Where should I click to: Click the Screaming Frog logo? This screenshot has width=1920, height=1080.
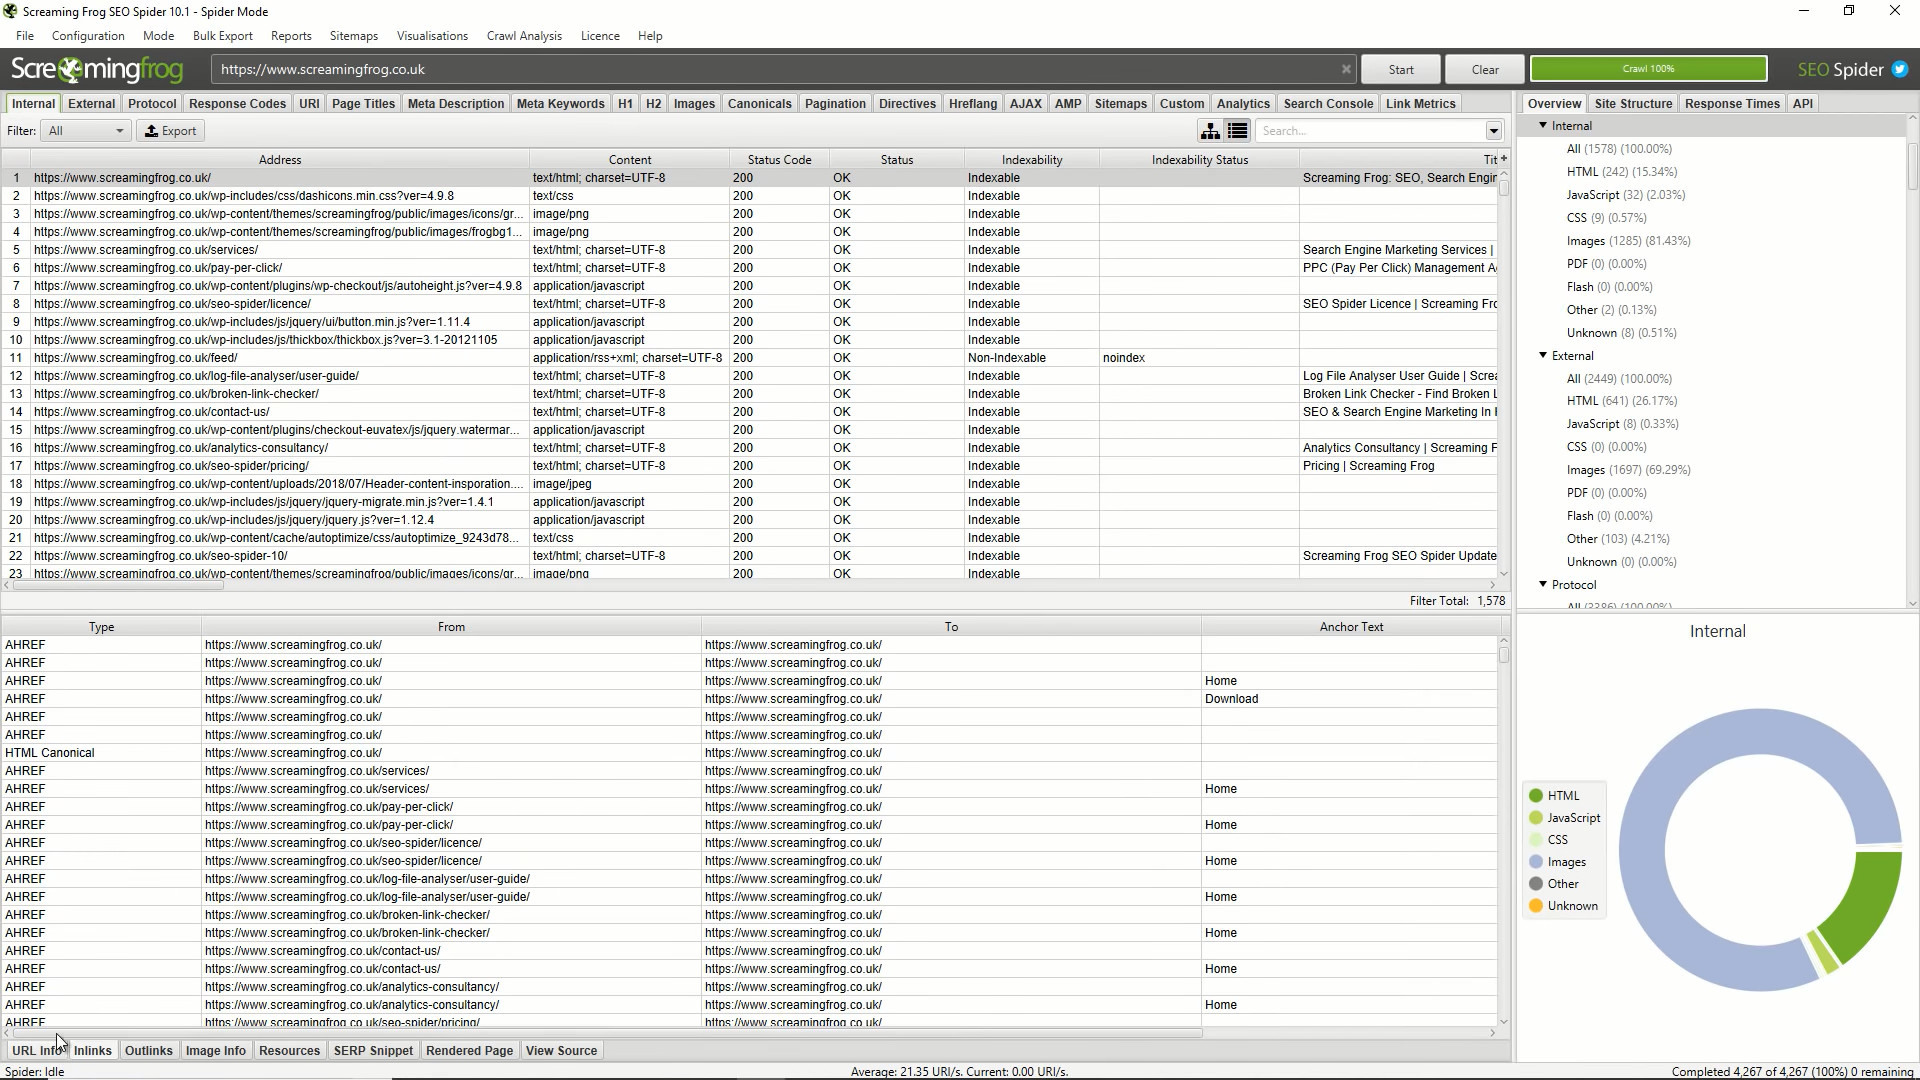[97, 69]
